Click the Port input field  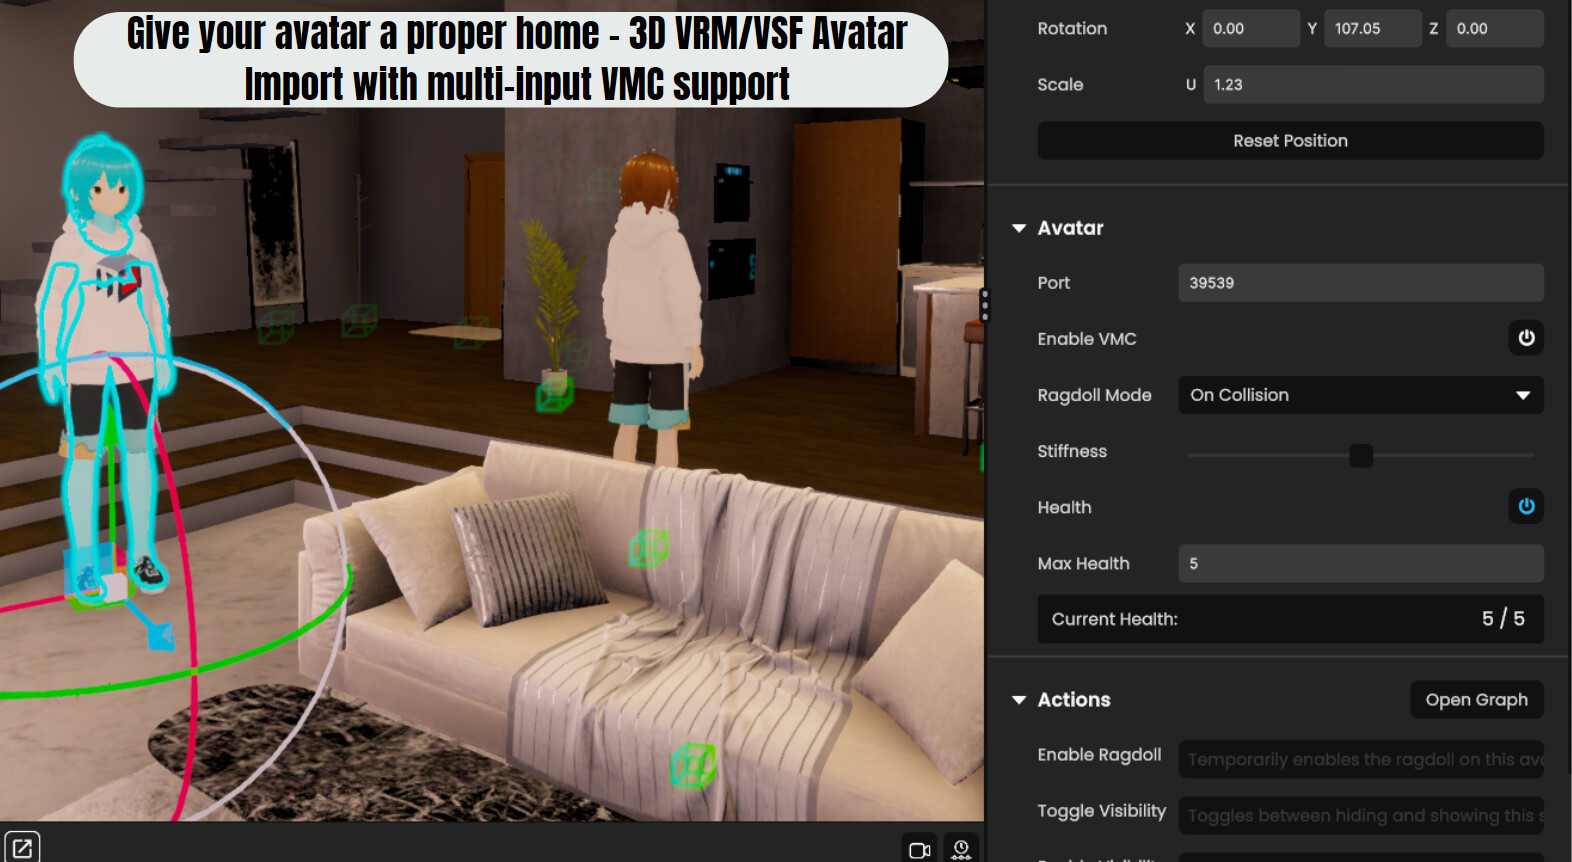[x=1360, y=283]
